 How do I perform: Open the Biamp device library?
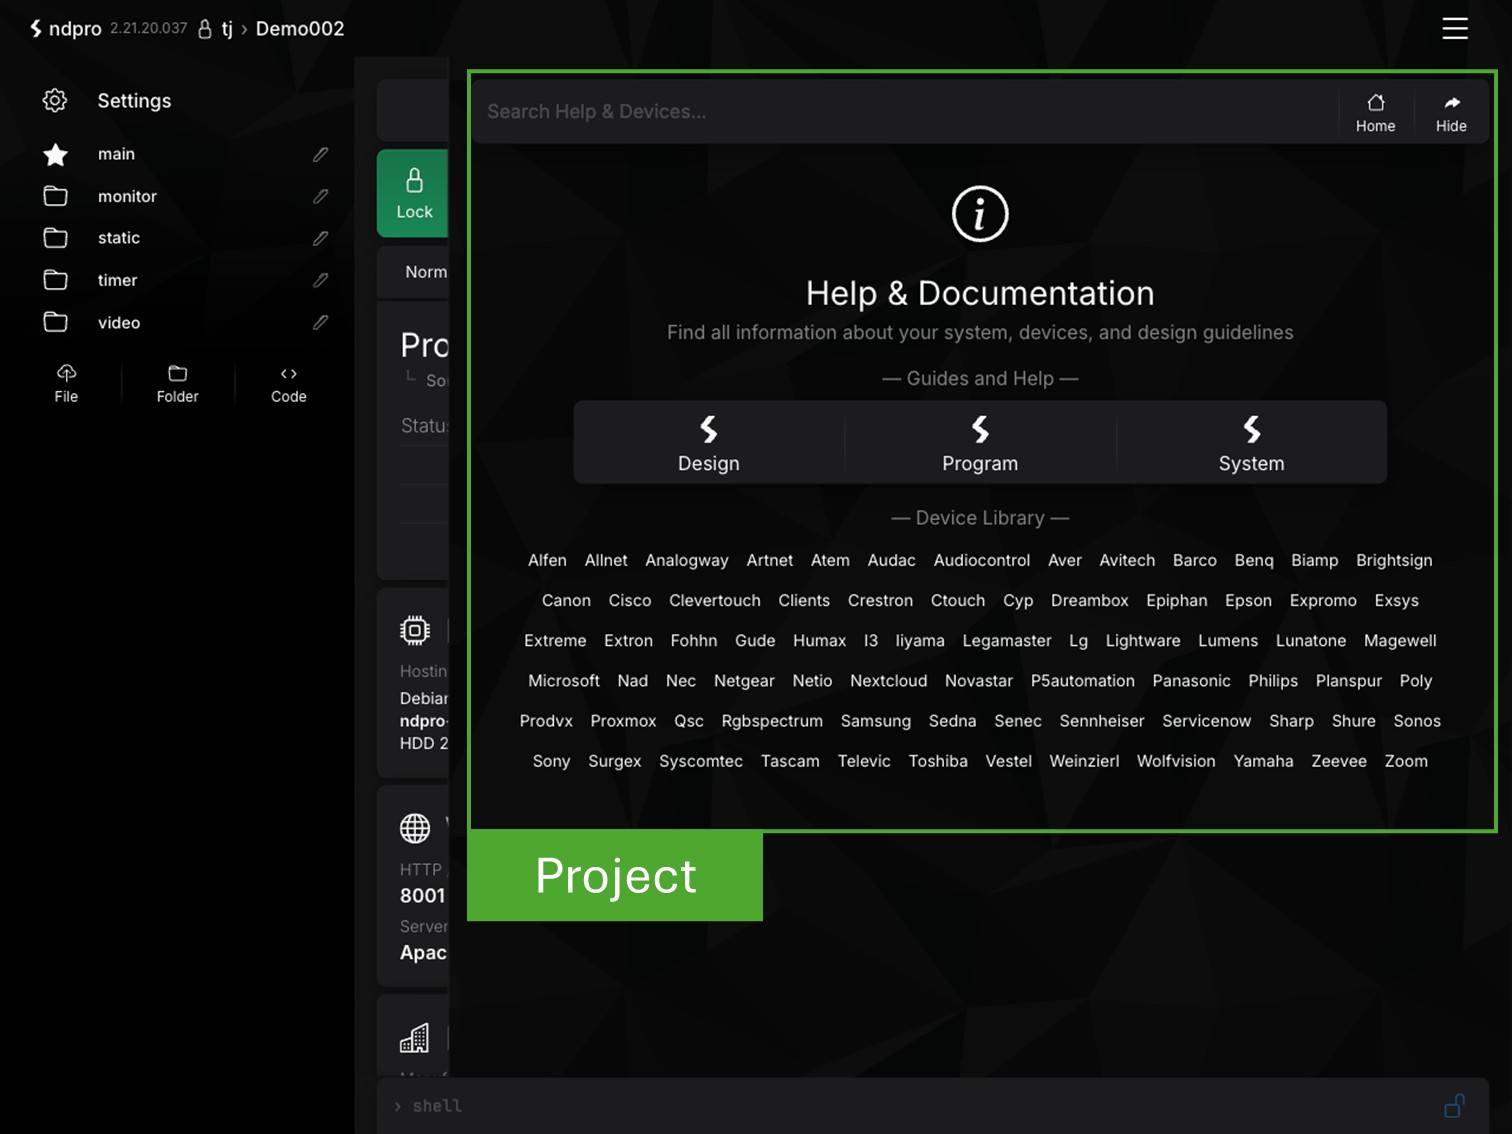[x=1314, y=560]
